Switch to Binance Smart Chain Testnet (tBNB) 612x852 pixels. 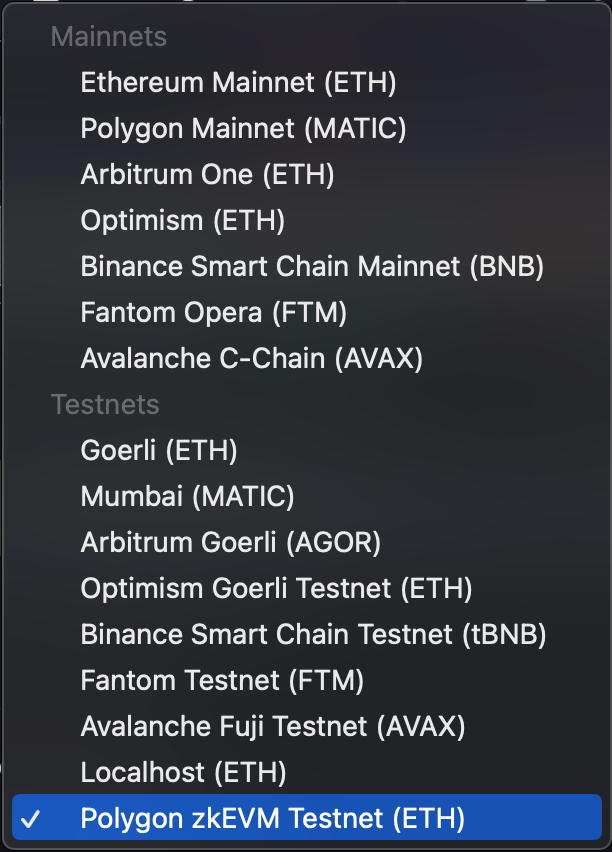click(312, 634)
